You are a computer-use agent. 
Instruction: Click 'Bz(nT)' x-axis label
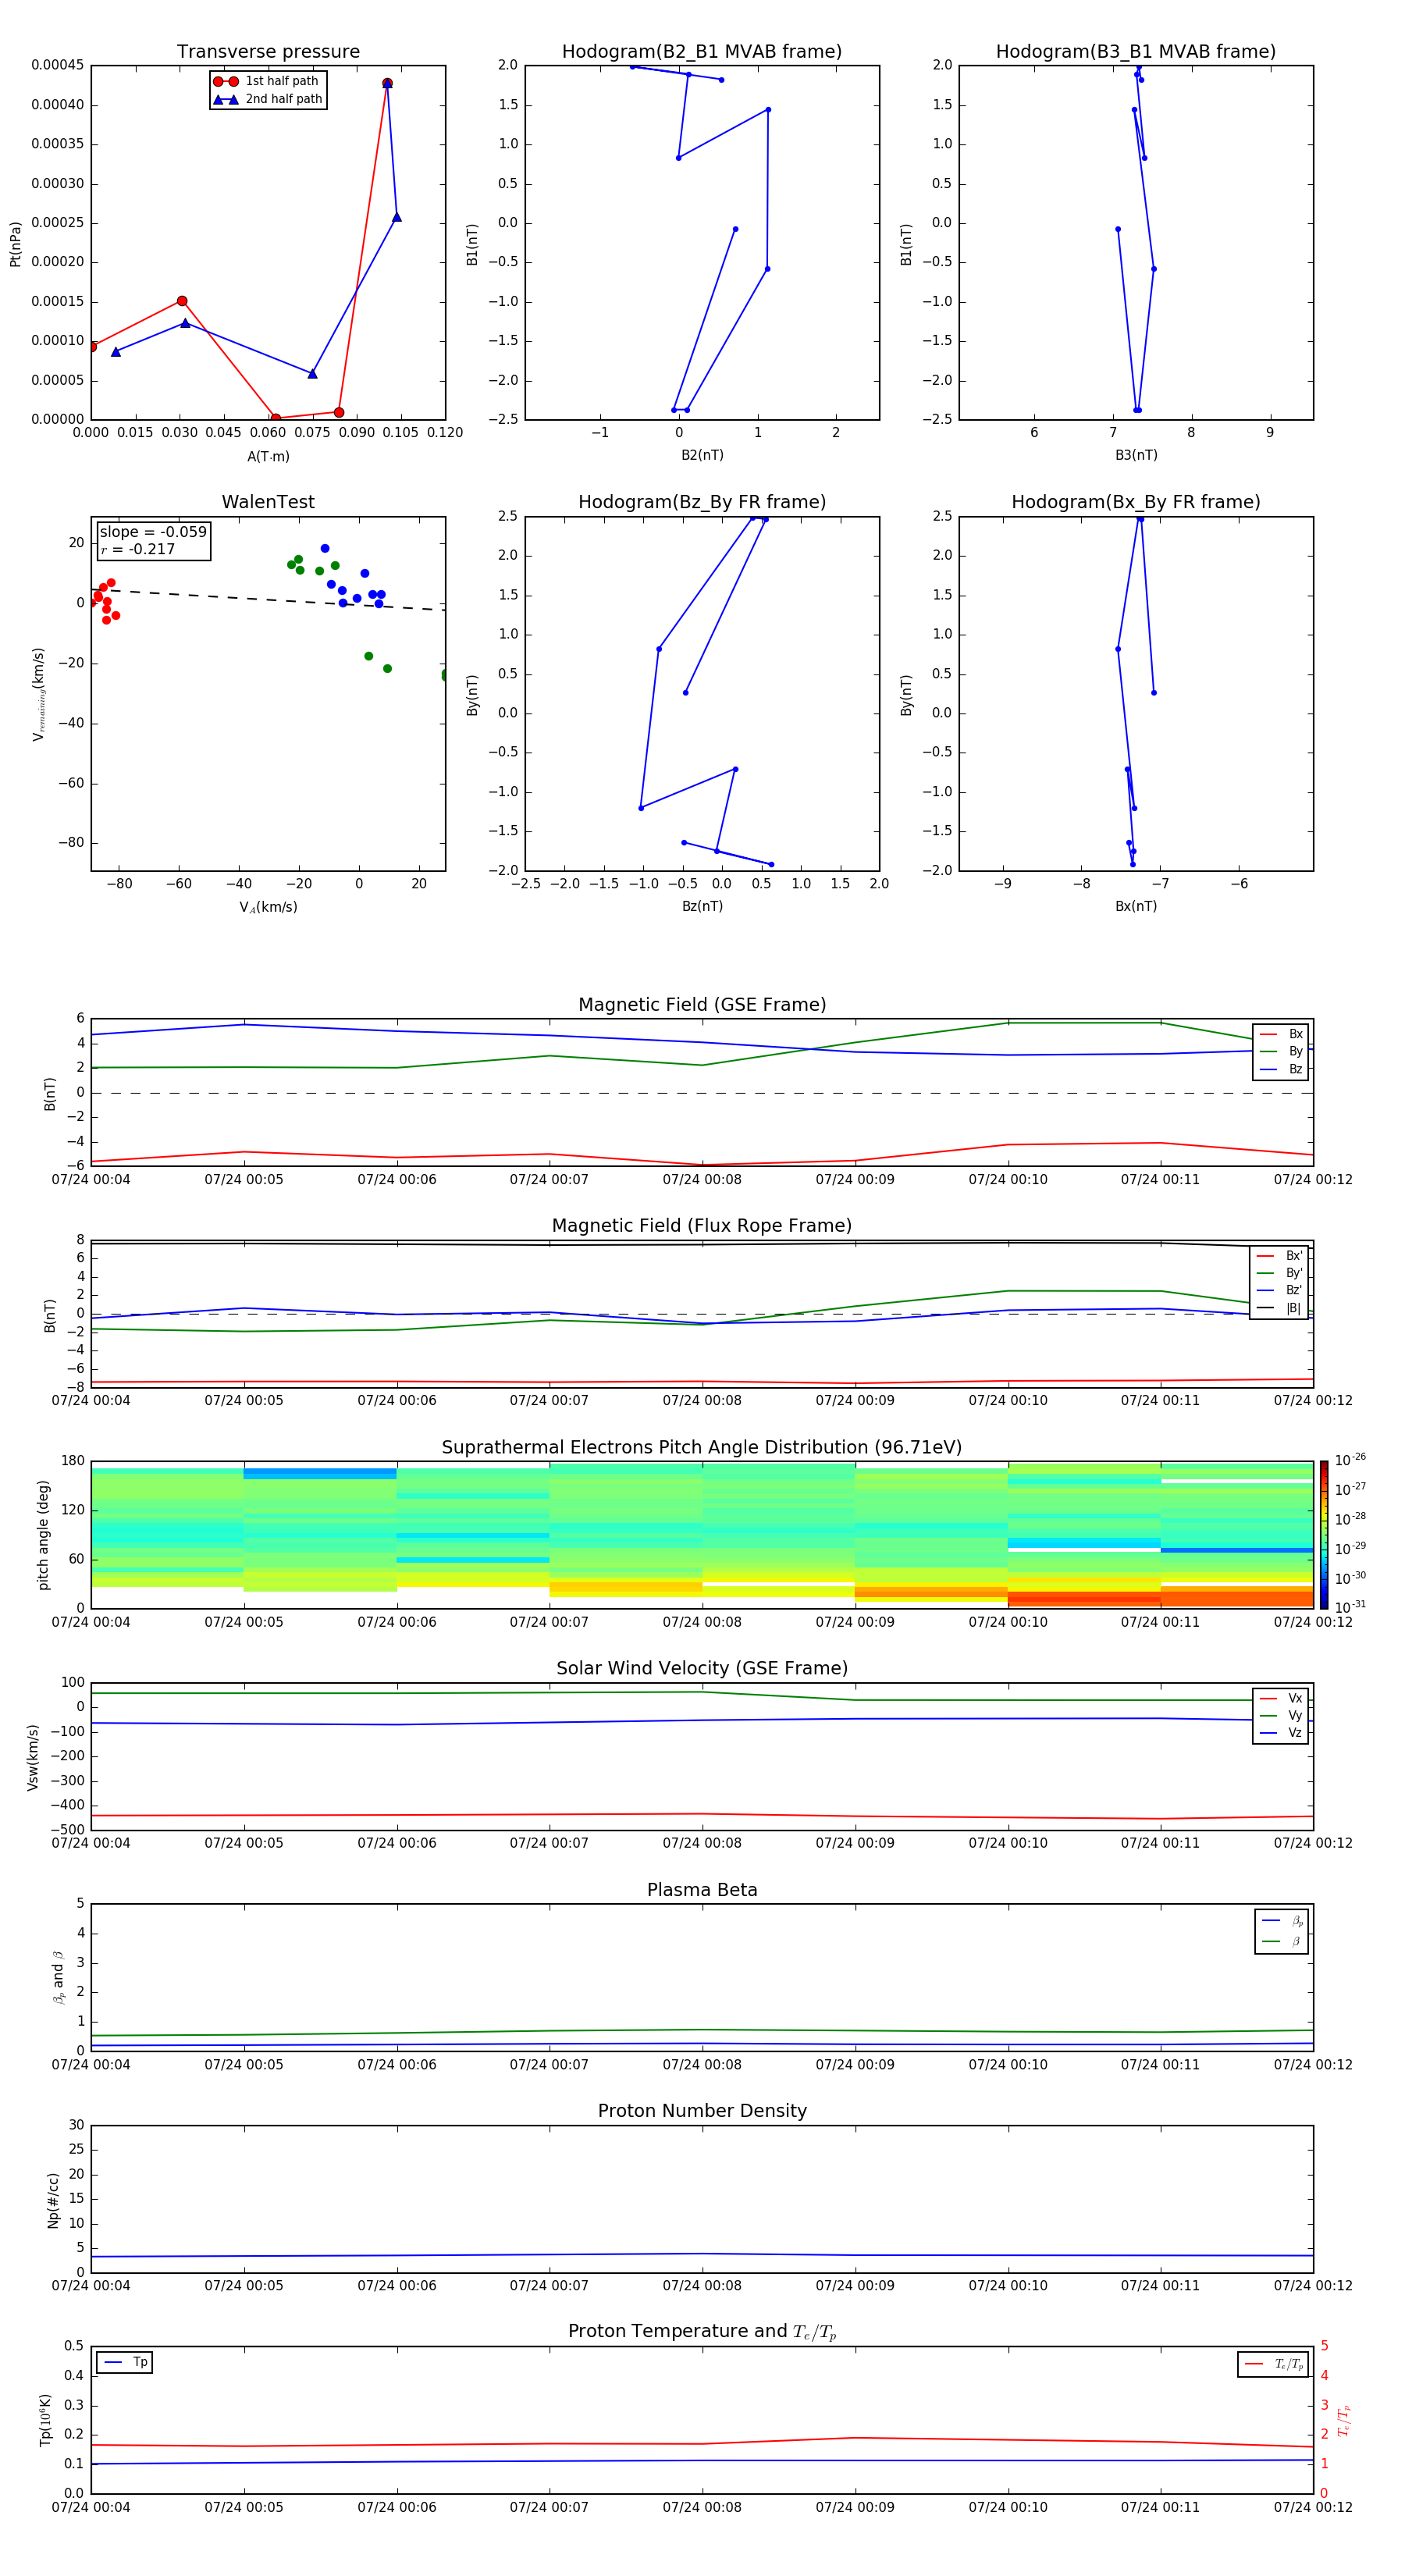(702, 907)
